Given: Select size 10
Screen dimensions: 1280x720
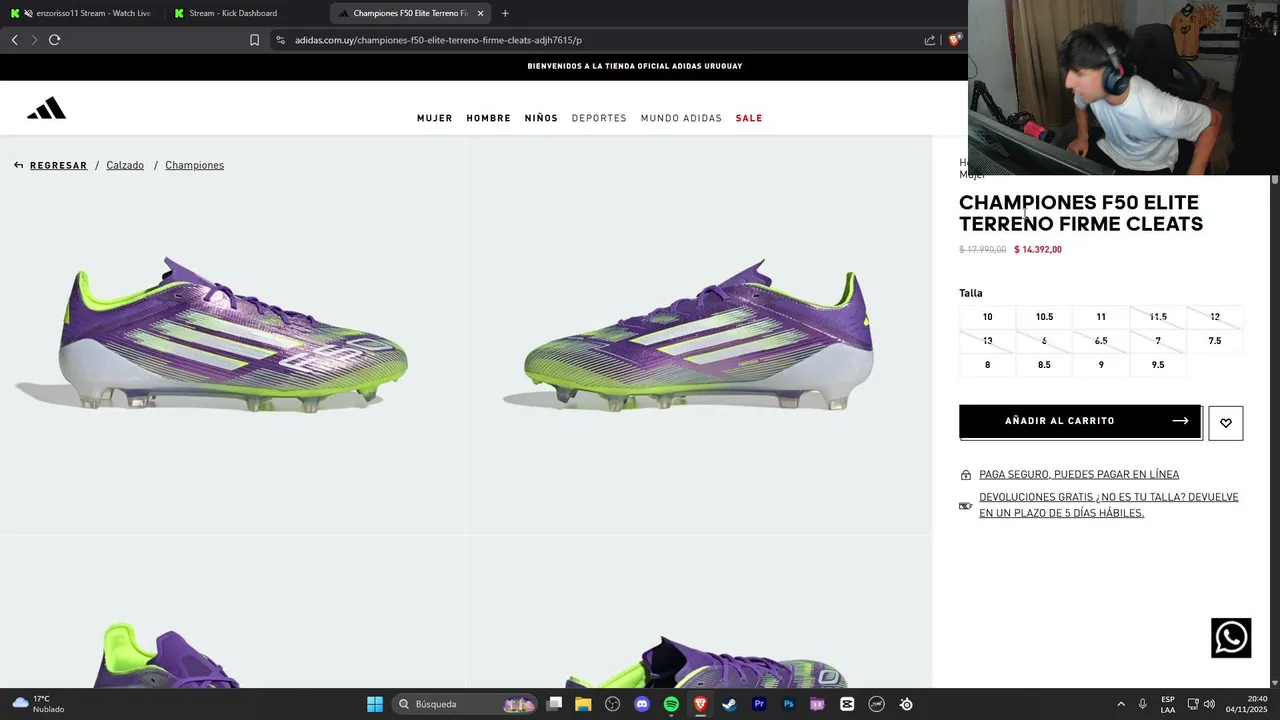Looking at the screenshot, I should (x=987, y=317).
